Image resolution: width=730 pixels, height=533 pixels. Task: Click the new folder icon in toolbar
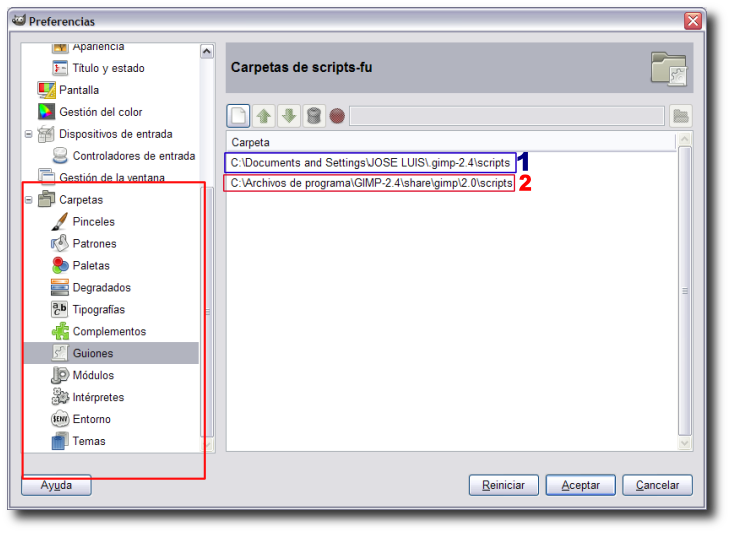tap(238, 116)
